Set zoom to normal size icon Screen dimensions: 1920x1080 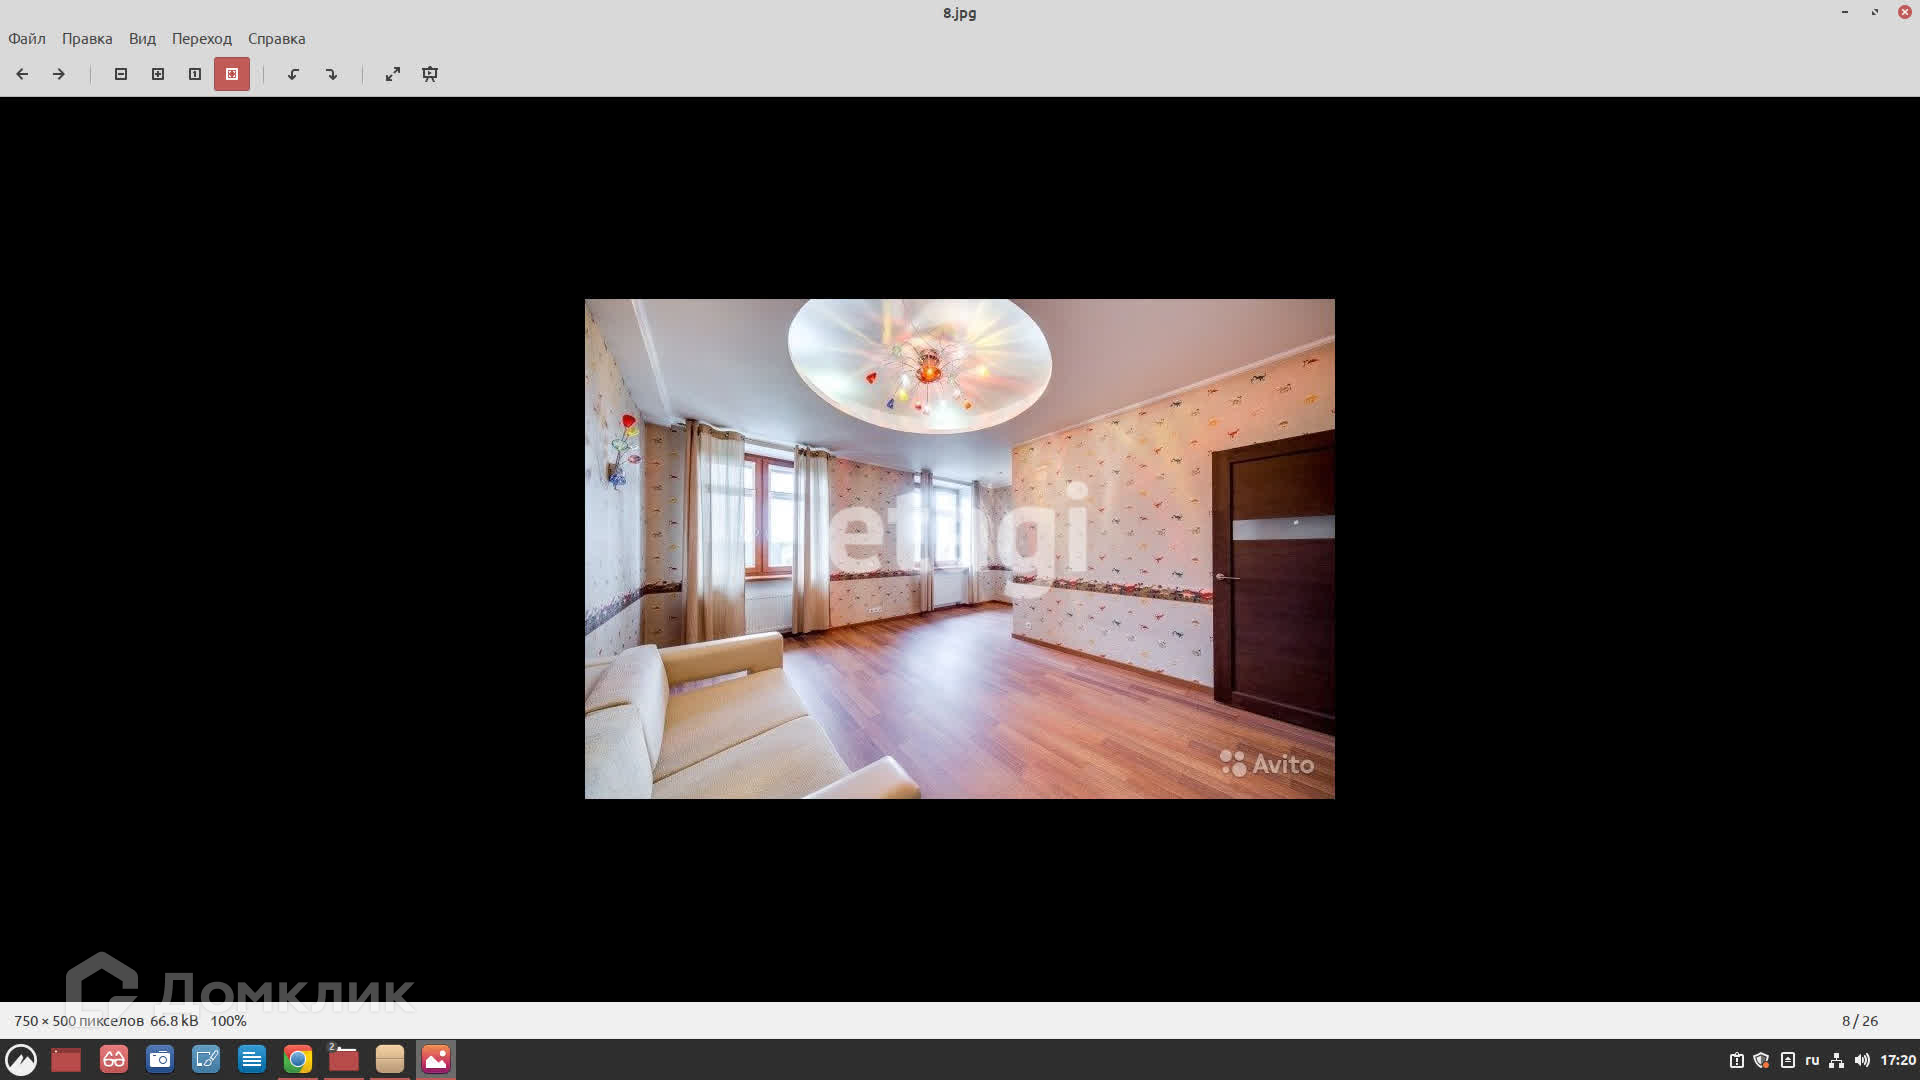point(195,74)
